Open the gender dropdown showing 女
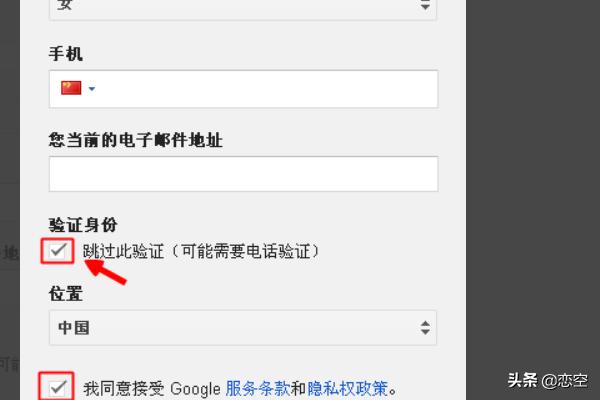The width and height of the screenshot is (600, 400). click(243, 8)
